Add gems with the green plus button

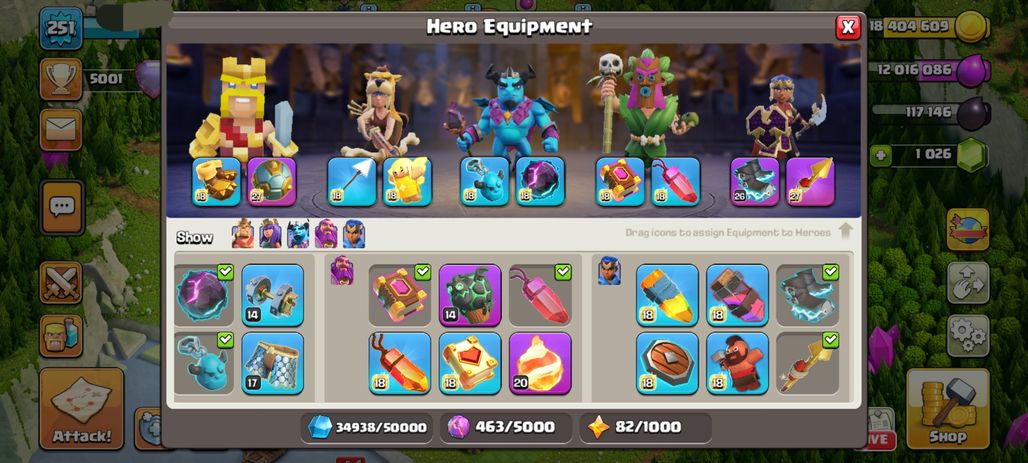(x=880, y=156)
